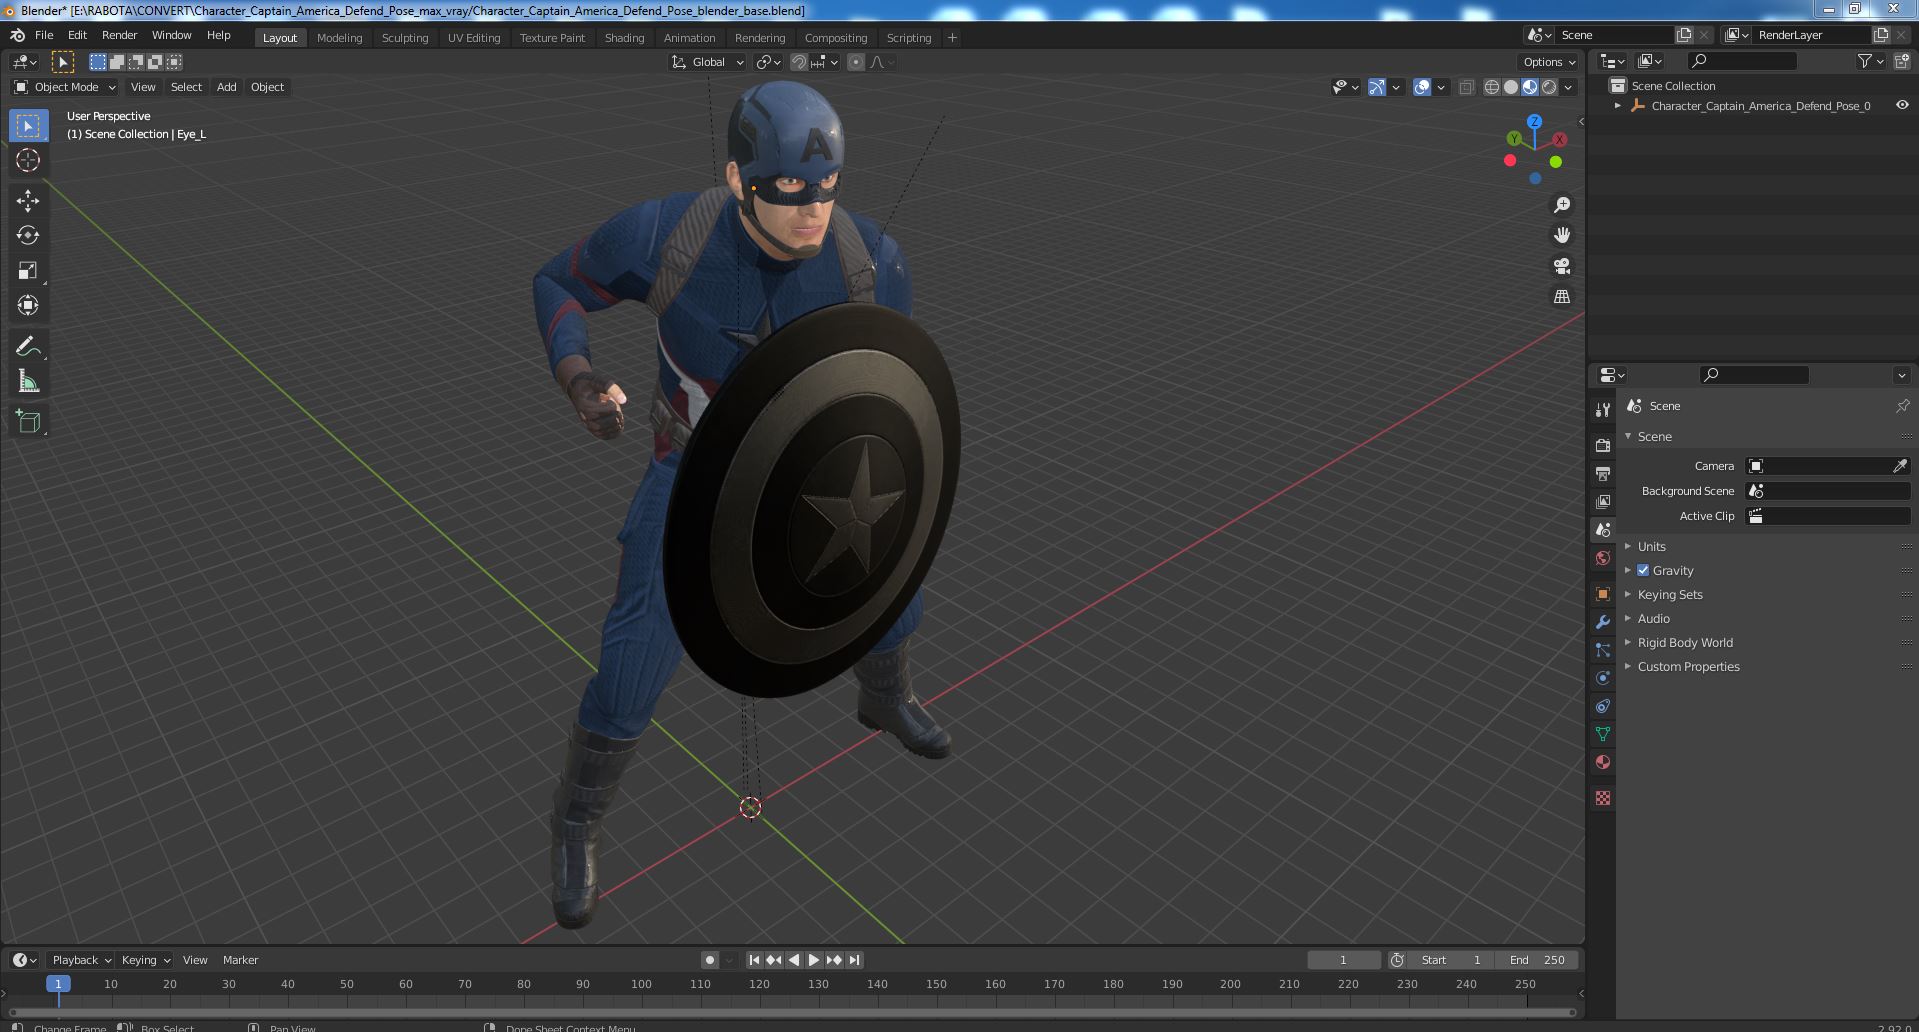
Task: Click the Marker menu in timeline
Action: (x=240, y=960)
